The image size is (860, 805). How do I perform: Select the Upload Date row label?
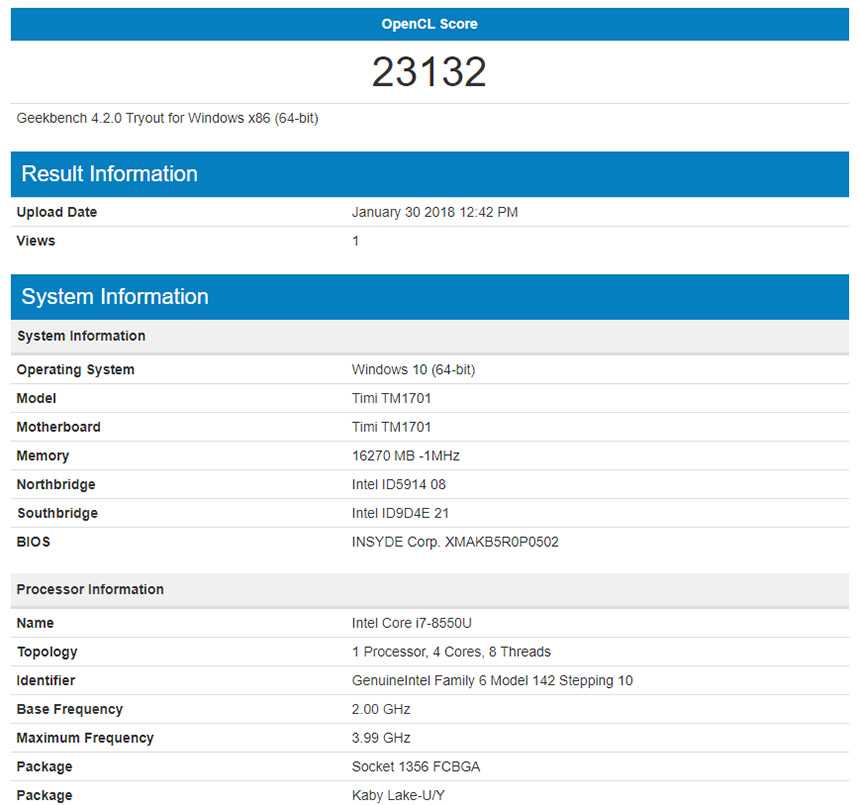[57, 212]
